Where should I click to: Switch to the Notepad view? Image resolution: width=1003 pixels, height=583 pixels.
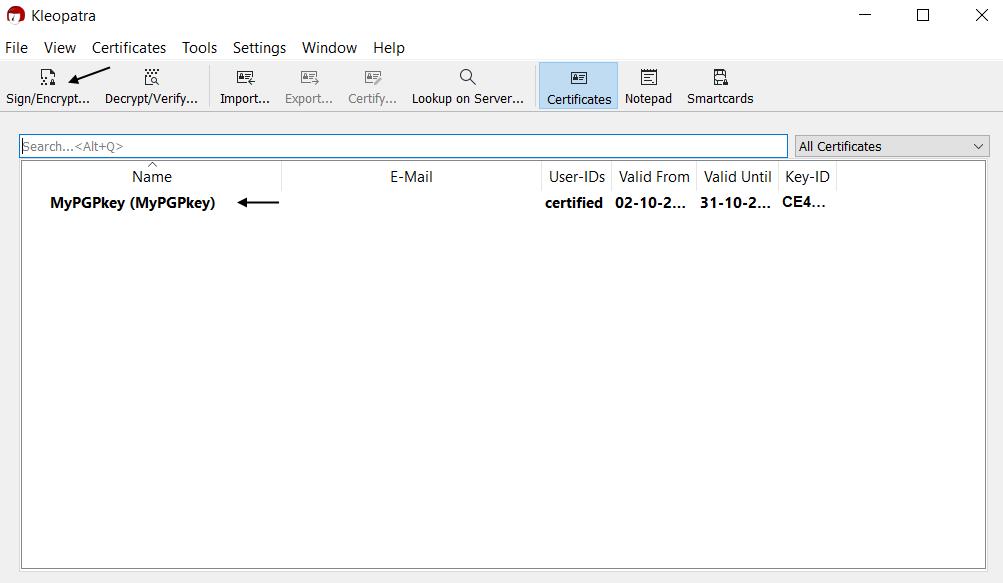pyautogui.click(x=647, y=86)
